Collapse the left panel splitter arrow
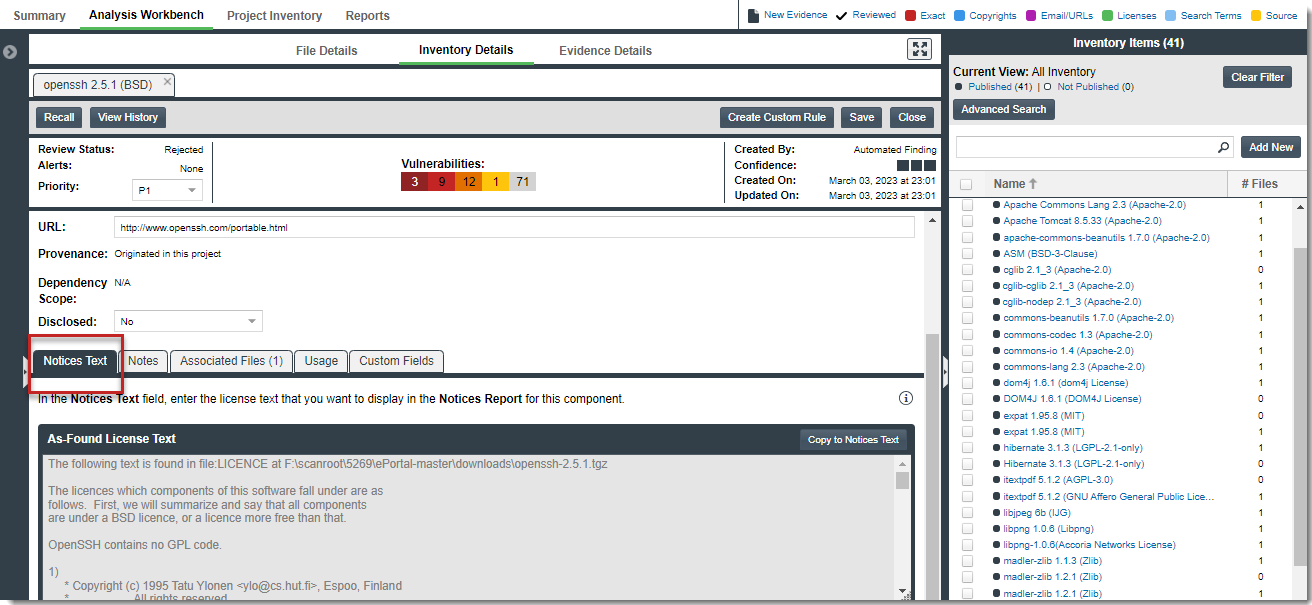Screen dimensions: 1312x605 [x=25, y=374]
